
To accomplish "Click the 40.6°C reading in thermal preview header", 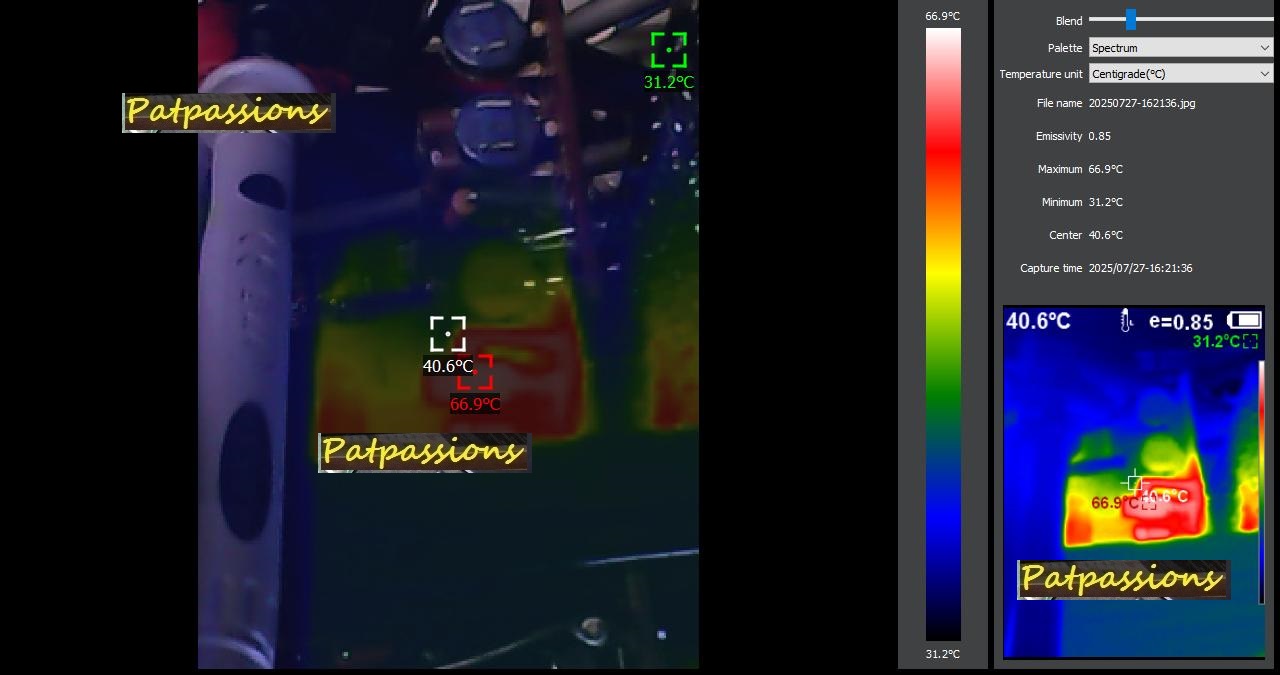I will (x=1038, y=321).
